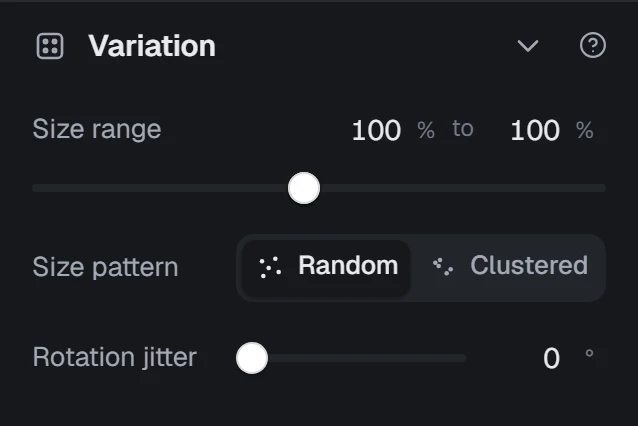The height and width of the screenshot is (426, 638).
Task: Click the scattered dots icon beside Random
Action: pyautogui.click(x=270, y=267)
